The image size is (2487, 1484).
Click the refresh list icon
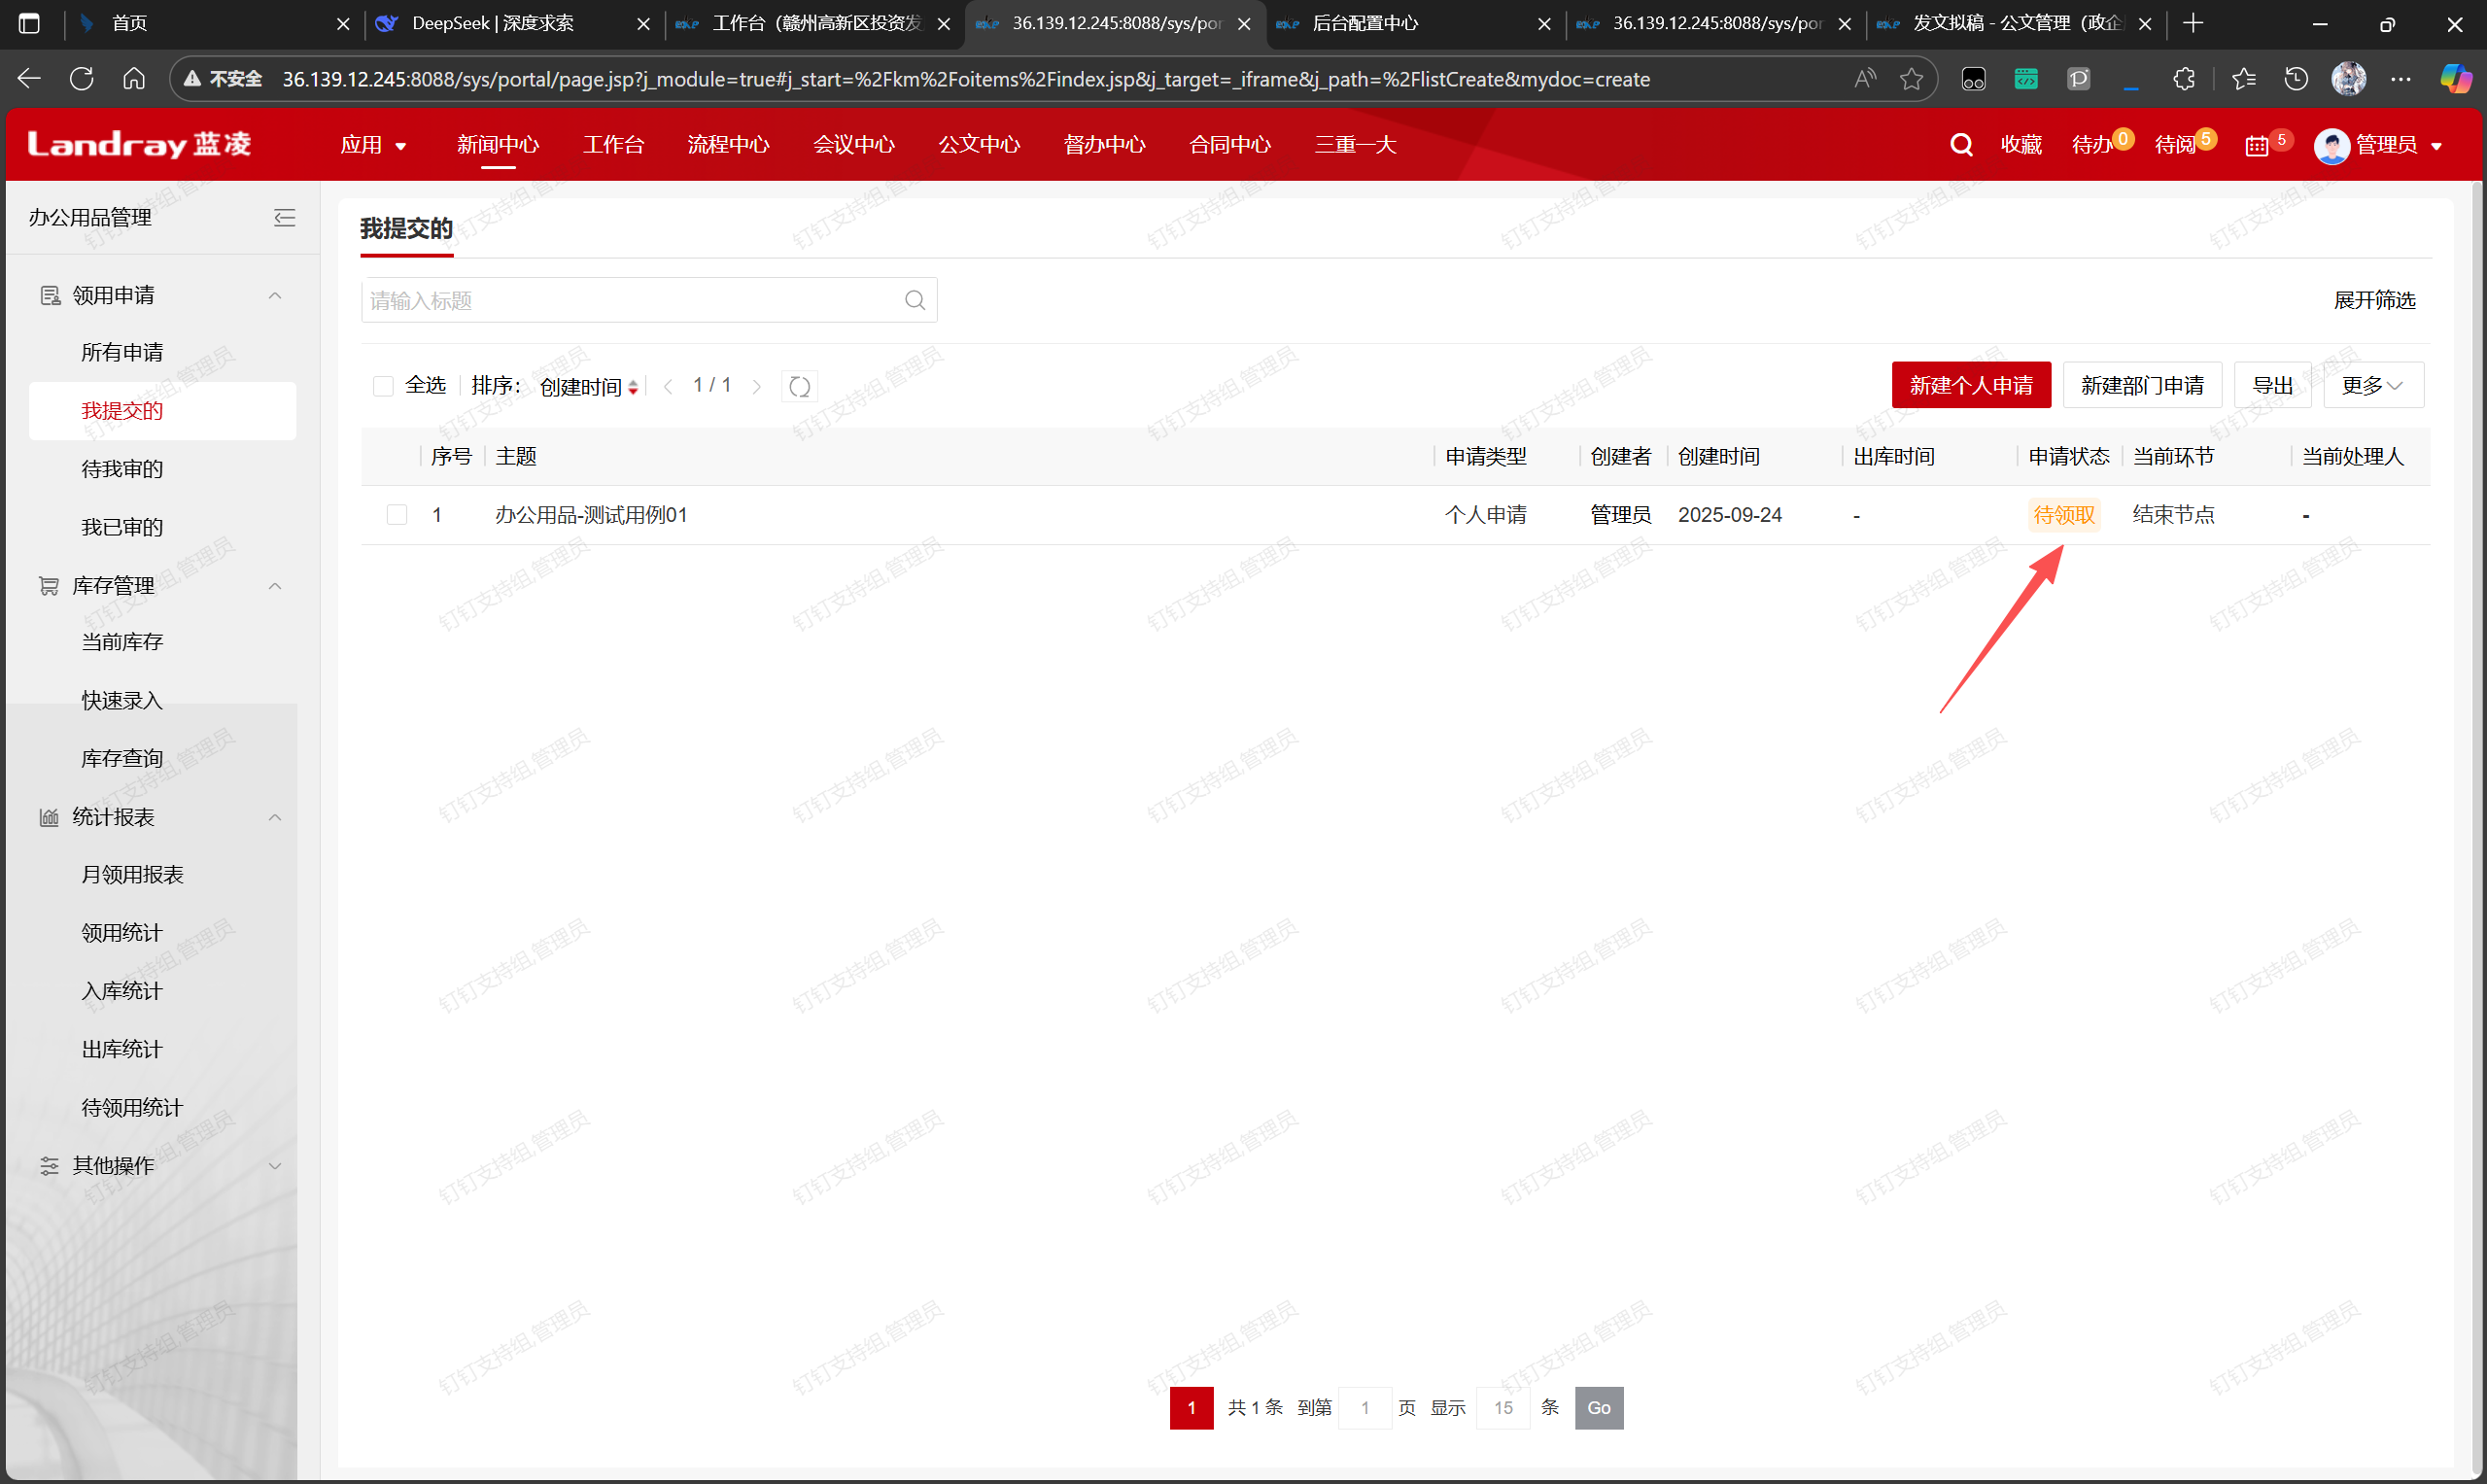(799, 386)
